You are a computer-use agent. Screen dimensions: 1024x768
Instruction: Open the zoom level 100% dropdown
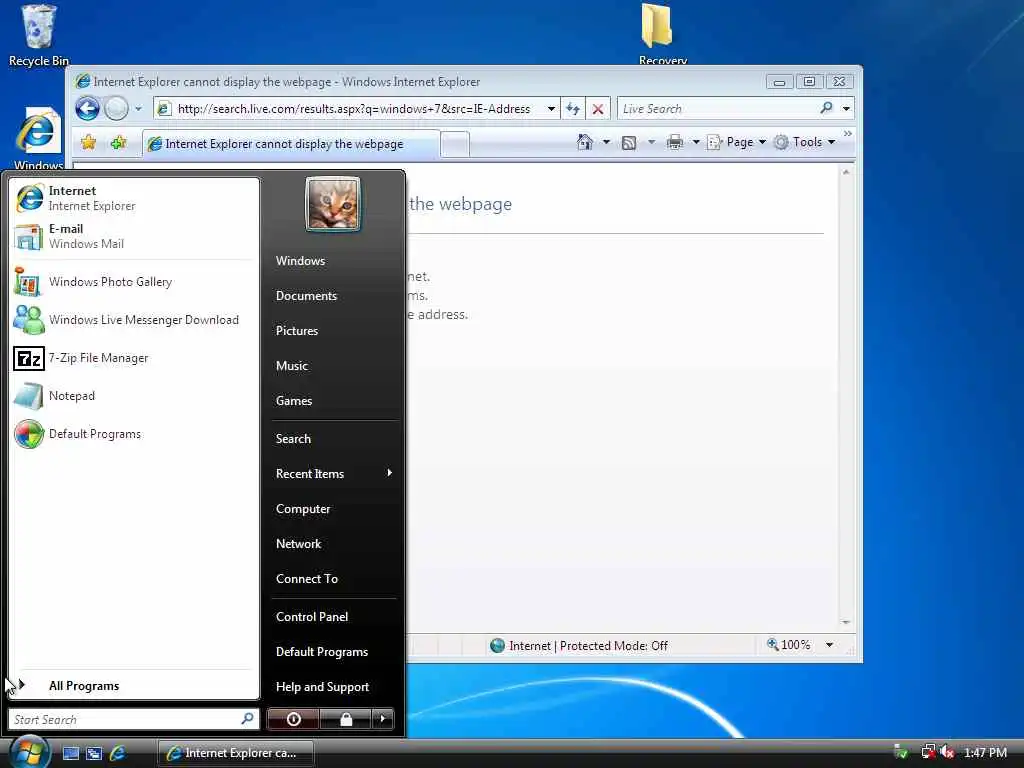tap(829, 645)
